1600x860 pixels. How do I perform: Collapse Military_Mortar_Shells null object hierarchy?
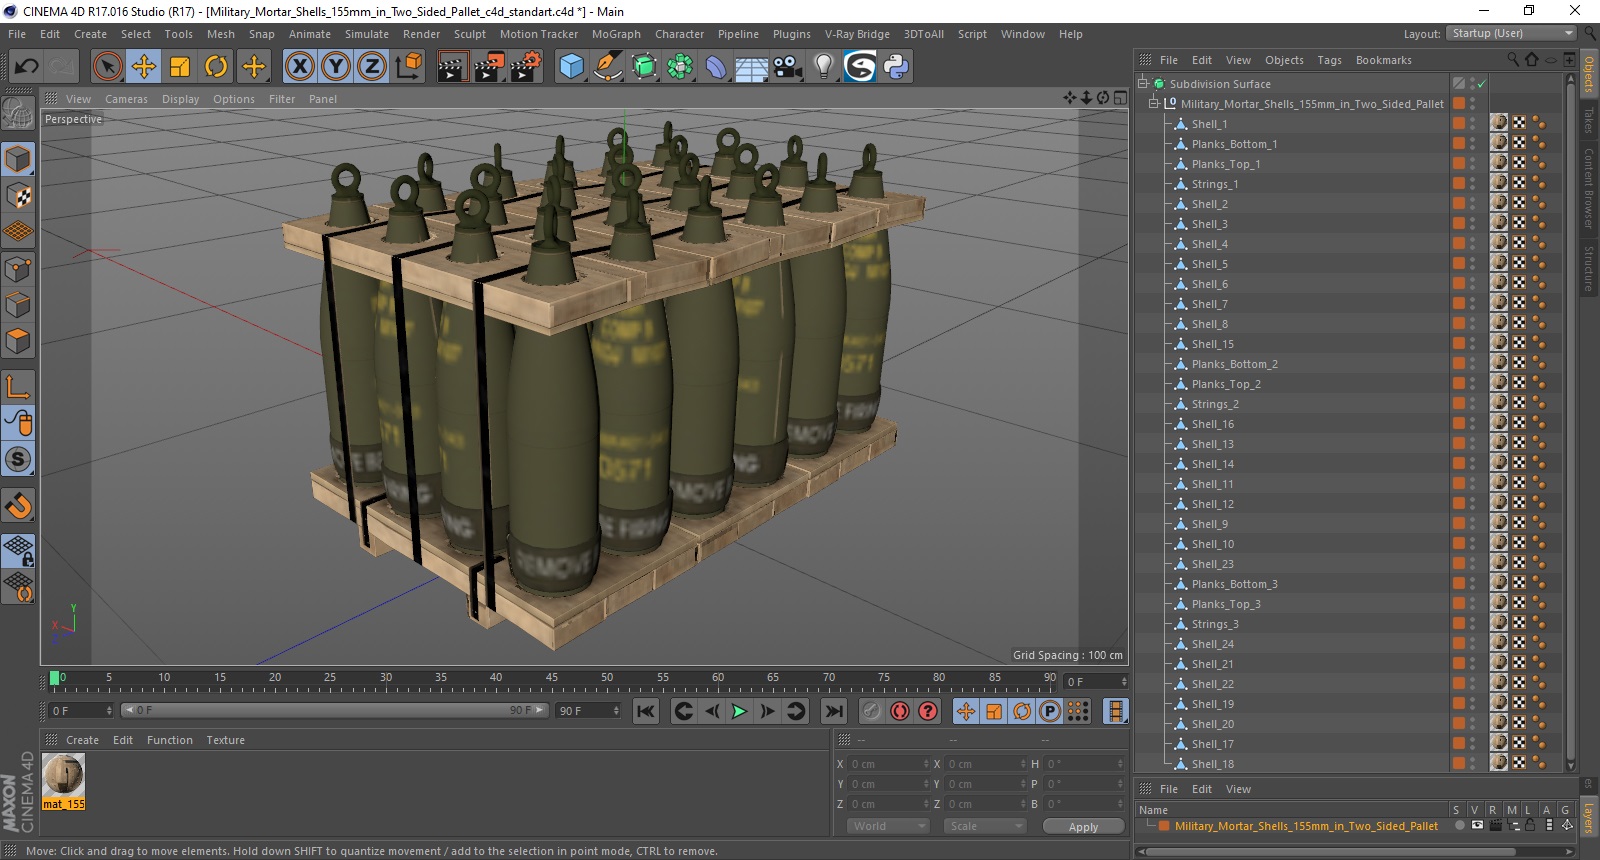click(1154, 104)
